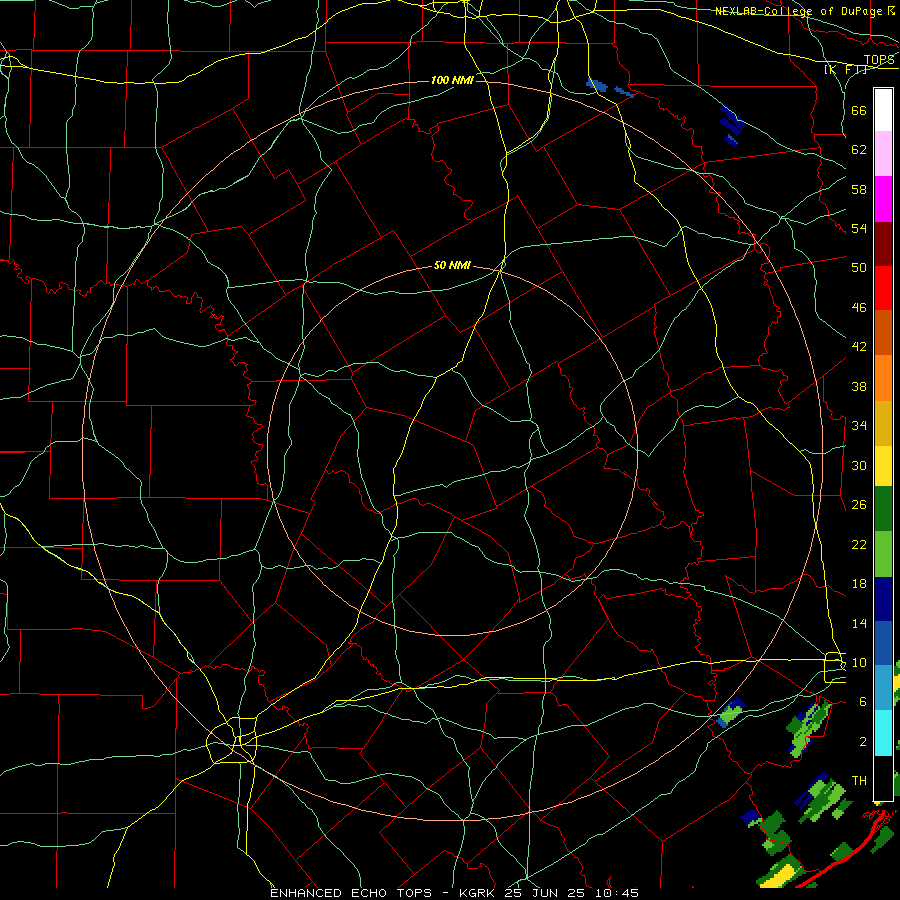This screenshot has height=900, width=900.
Task: Pick the bright red legend swatch
Action: pos(883,288)
